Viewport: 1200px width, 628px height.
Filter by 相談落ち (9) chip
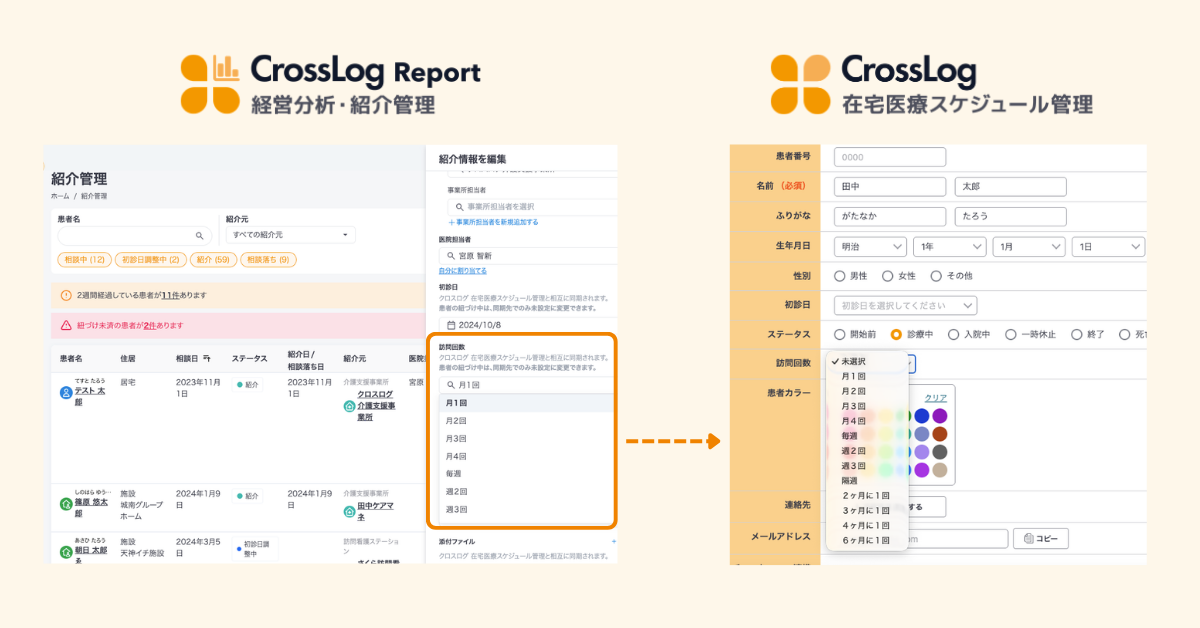click(269, 260)
